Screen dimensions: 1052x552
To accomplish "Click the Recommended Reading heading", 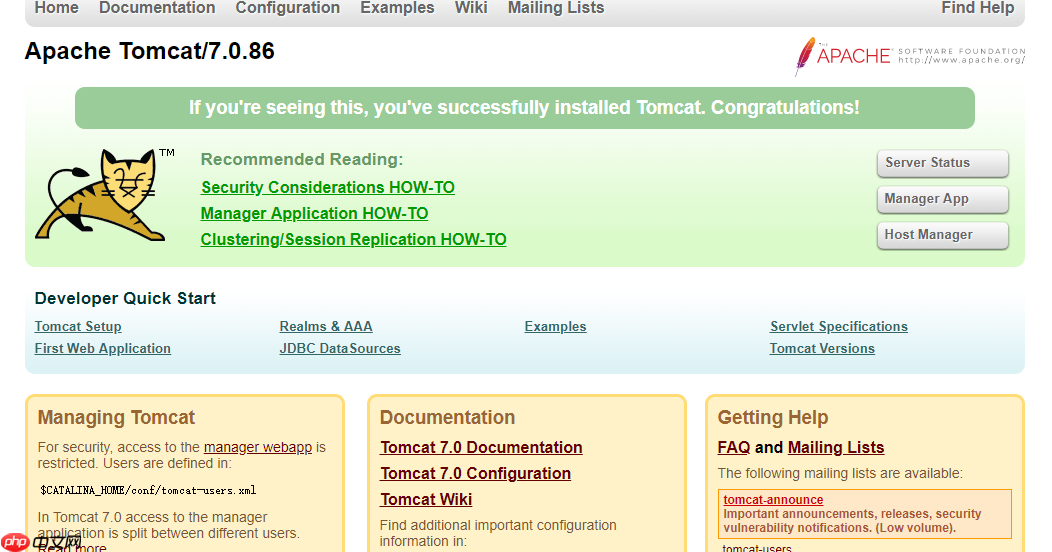I will [302, 160].
